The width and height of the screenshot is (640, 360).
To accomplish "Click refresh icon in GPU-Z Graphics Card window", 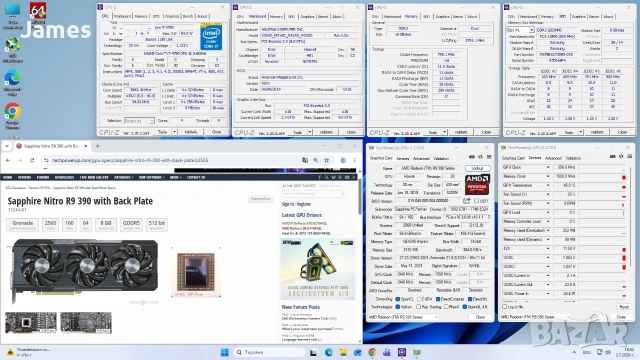I will [480, 157].
